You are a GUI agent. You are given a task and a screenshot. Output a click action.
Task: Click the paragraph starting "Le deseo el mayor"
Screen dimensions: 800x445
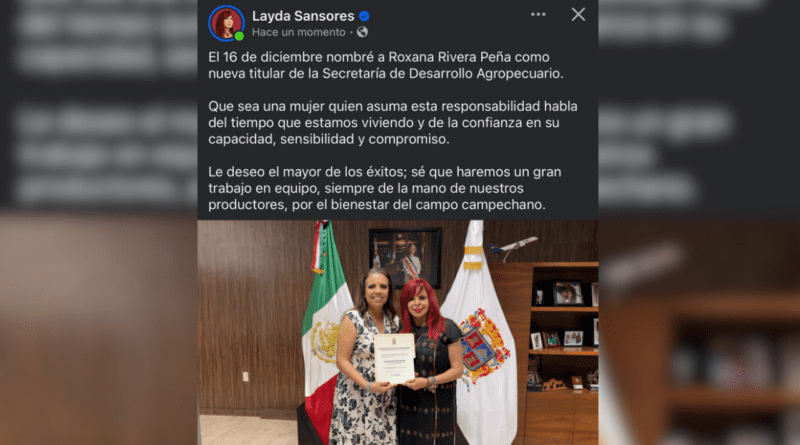[x=385, y=188]
